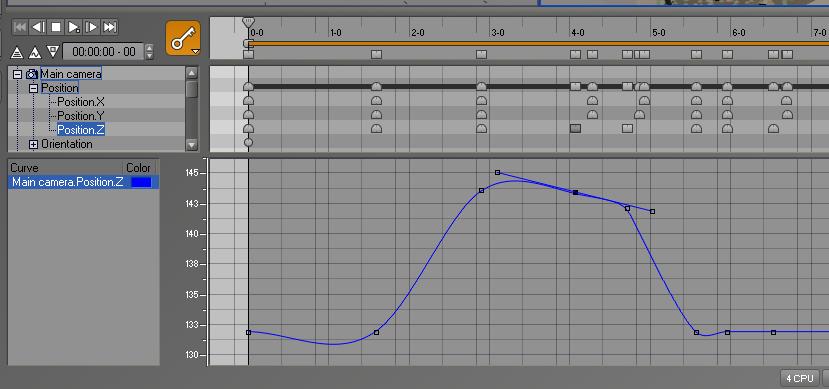The width and height of the screenshot is (829, 389).
Task: Click the striped triangle icon left of timecode
Action: pyautogui.click(x=17, y=52)
